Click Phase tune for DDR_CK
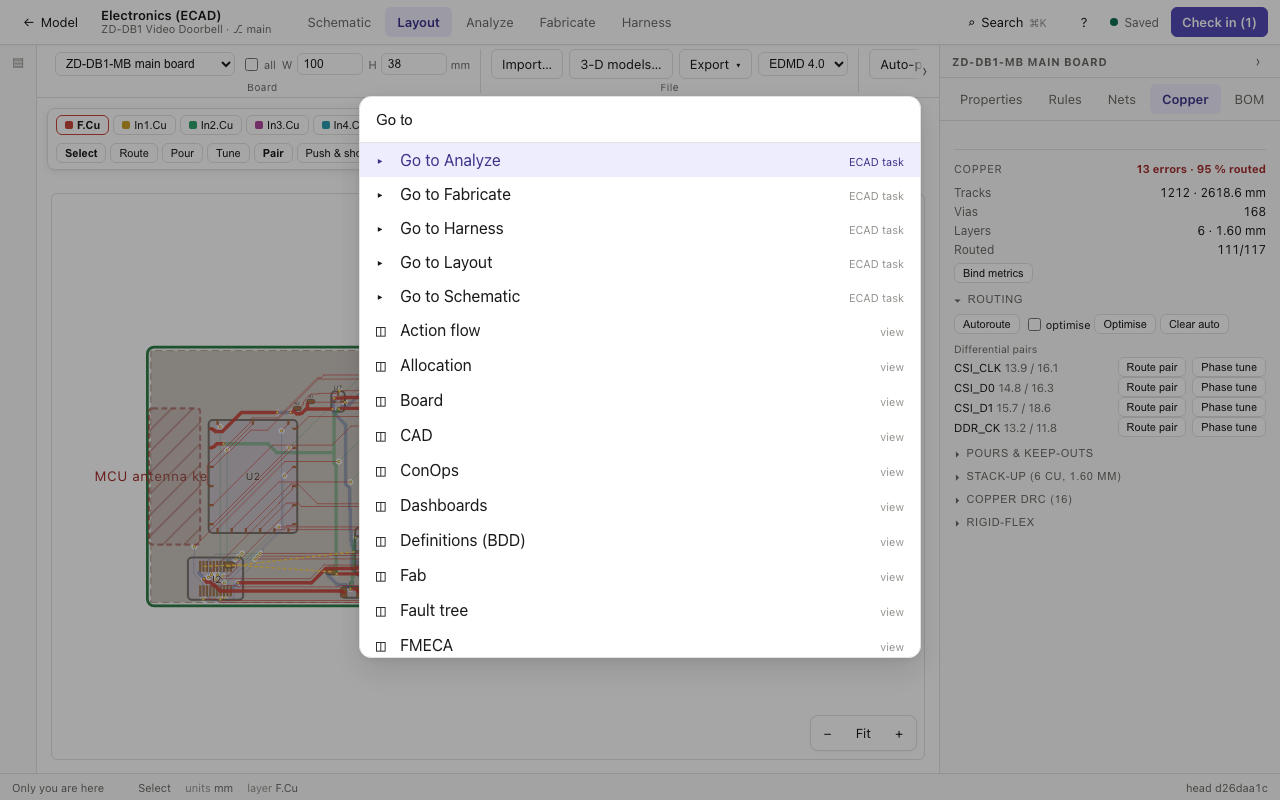Screen dimensions: 1280x800 click(x=1229, y=427)
